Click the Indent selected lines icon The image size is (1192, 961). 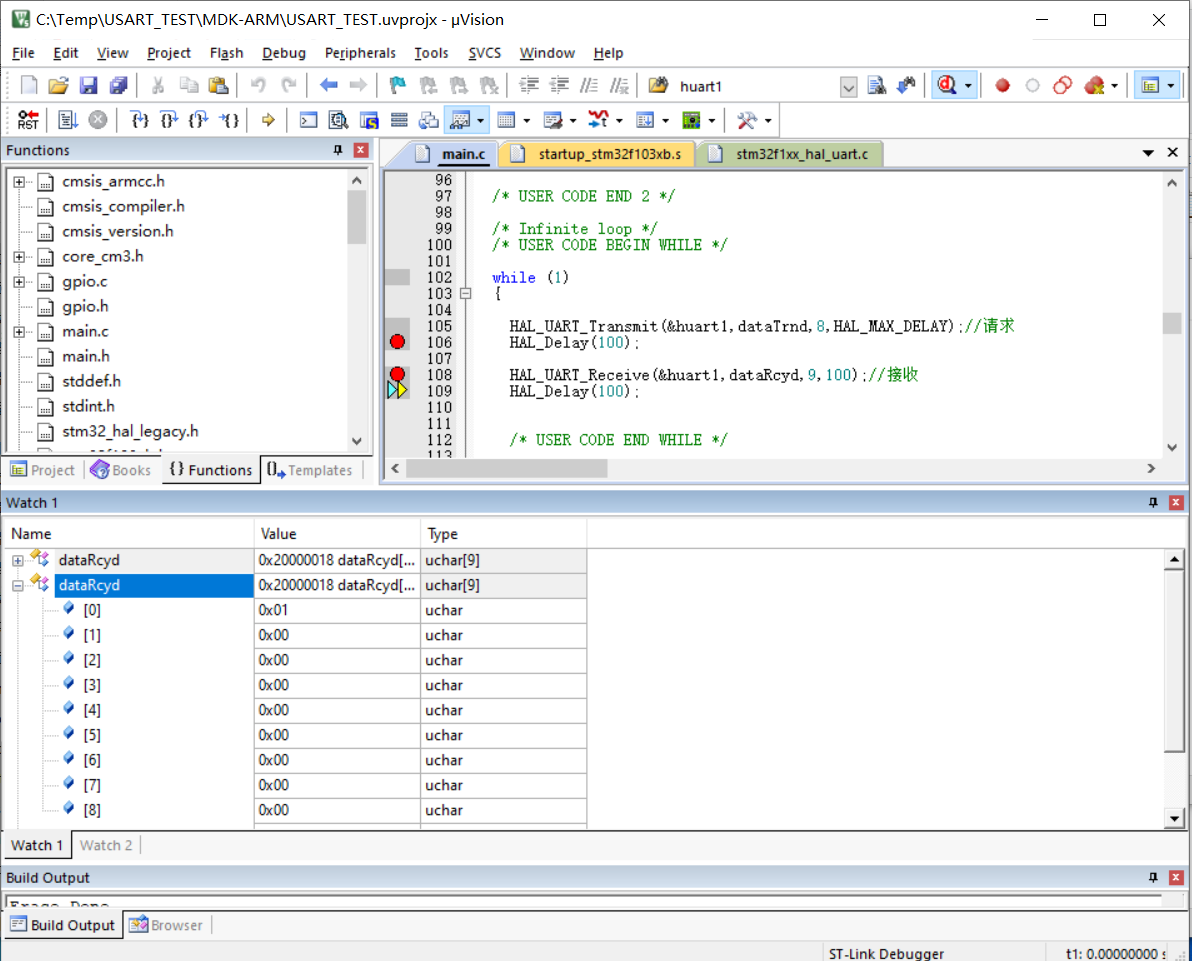528,85
